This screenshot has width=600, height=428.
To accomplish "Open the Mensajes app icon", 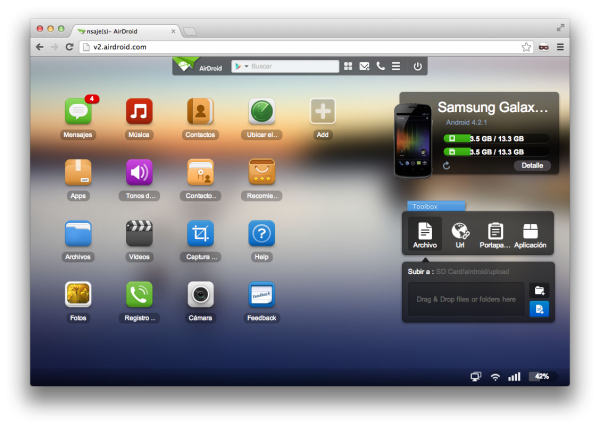I will click(x=78, y=111).
